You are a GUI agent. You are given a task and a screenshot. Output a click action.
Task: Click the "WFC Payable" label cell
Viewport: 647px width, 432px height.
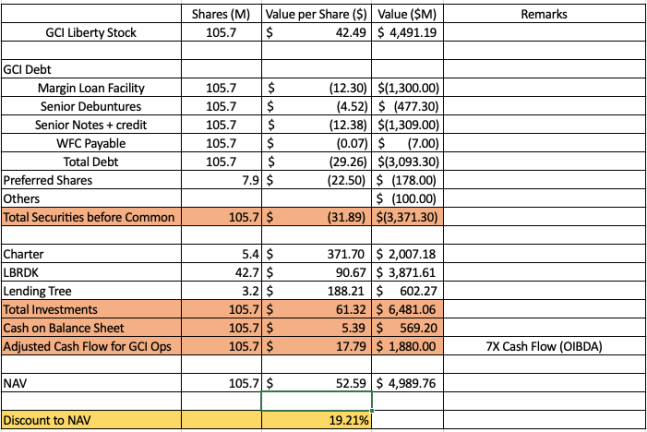pos(92,143)
